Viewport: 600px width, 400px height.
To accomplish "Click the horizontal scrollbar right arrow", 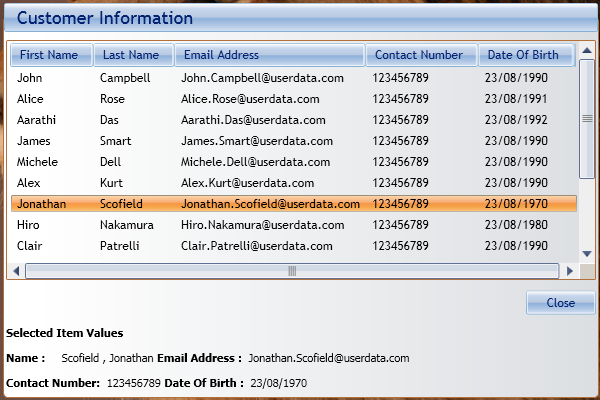I will point(570,271).
